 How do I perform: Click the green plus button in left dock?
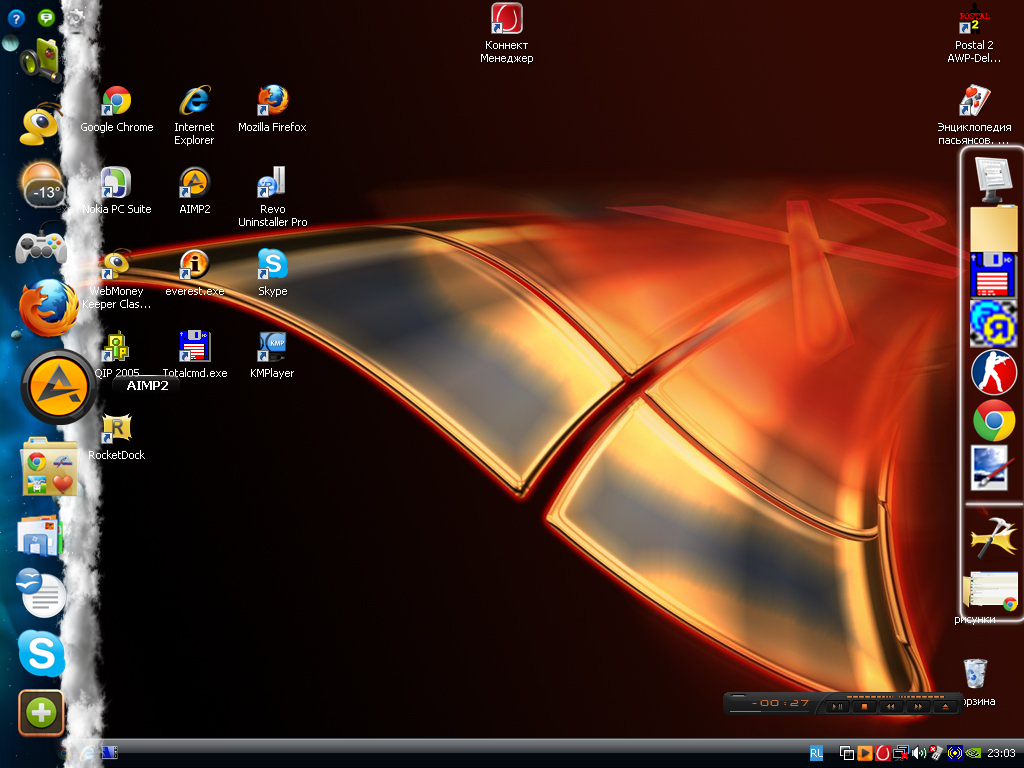41,713
